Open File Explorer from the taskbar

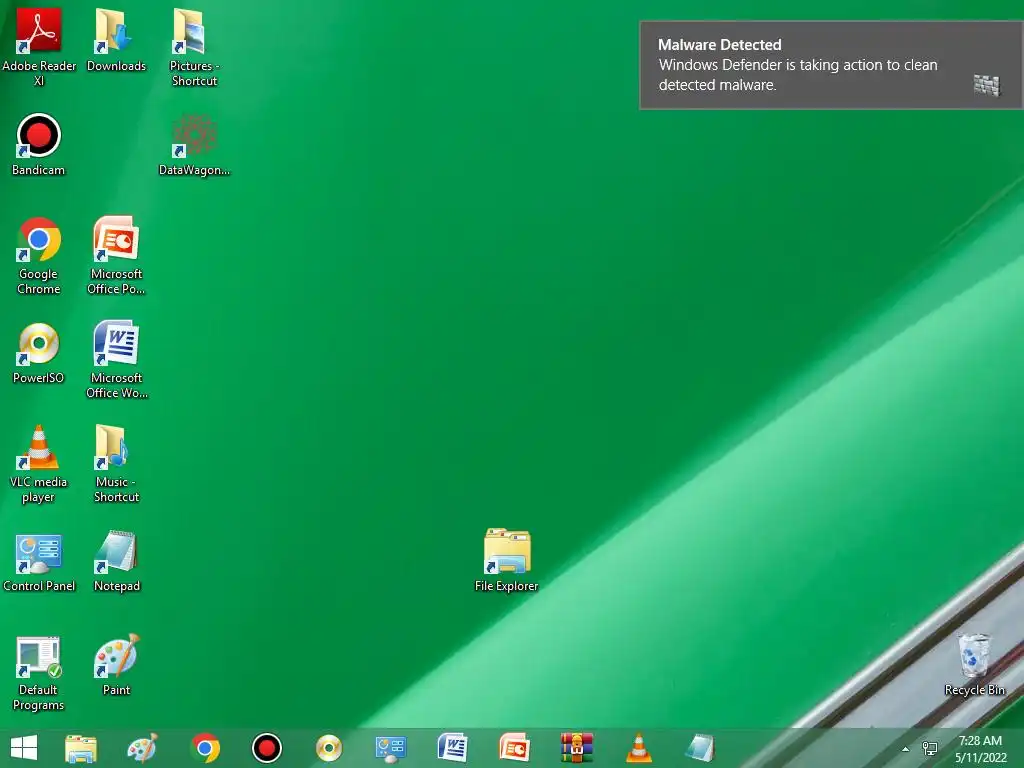coord(81,748)
